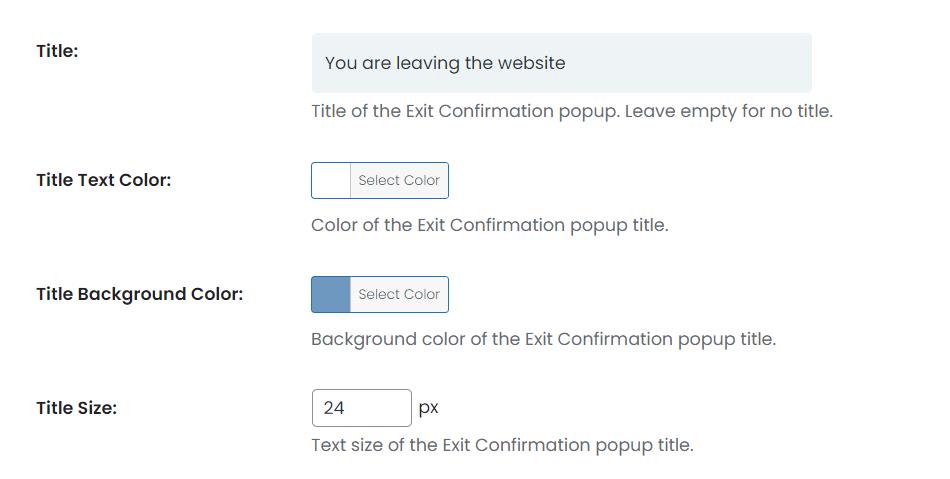Click "Title of the Exit Confirmation popup" hint
Viewport: 950px width, 479px height.
pos(465,111)
